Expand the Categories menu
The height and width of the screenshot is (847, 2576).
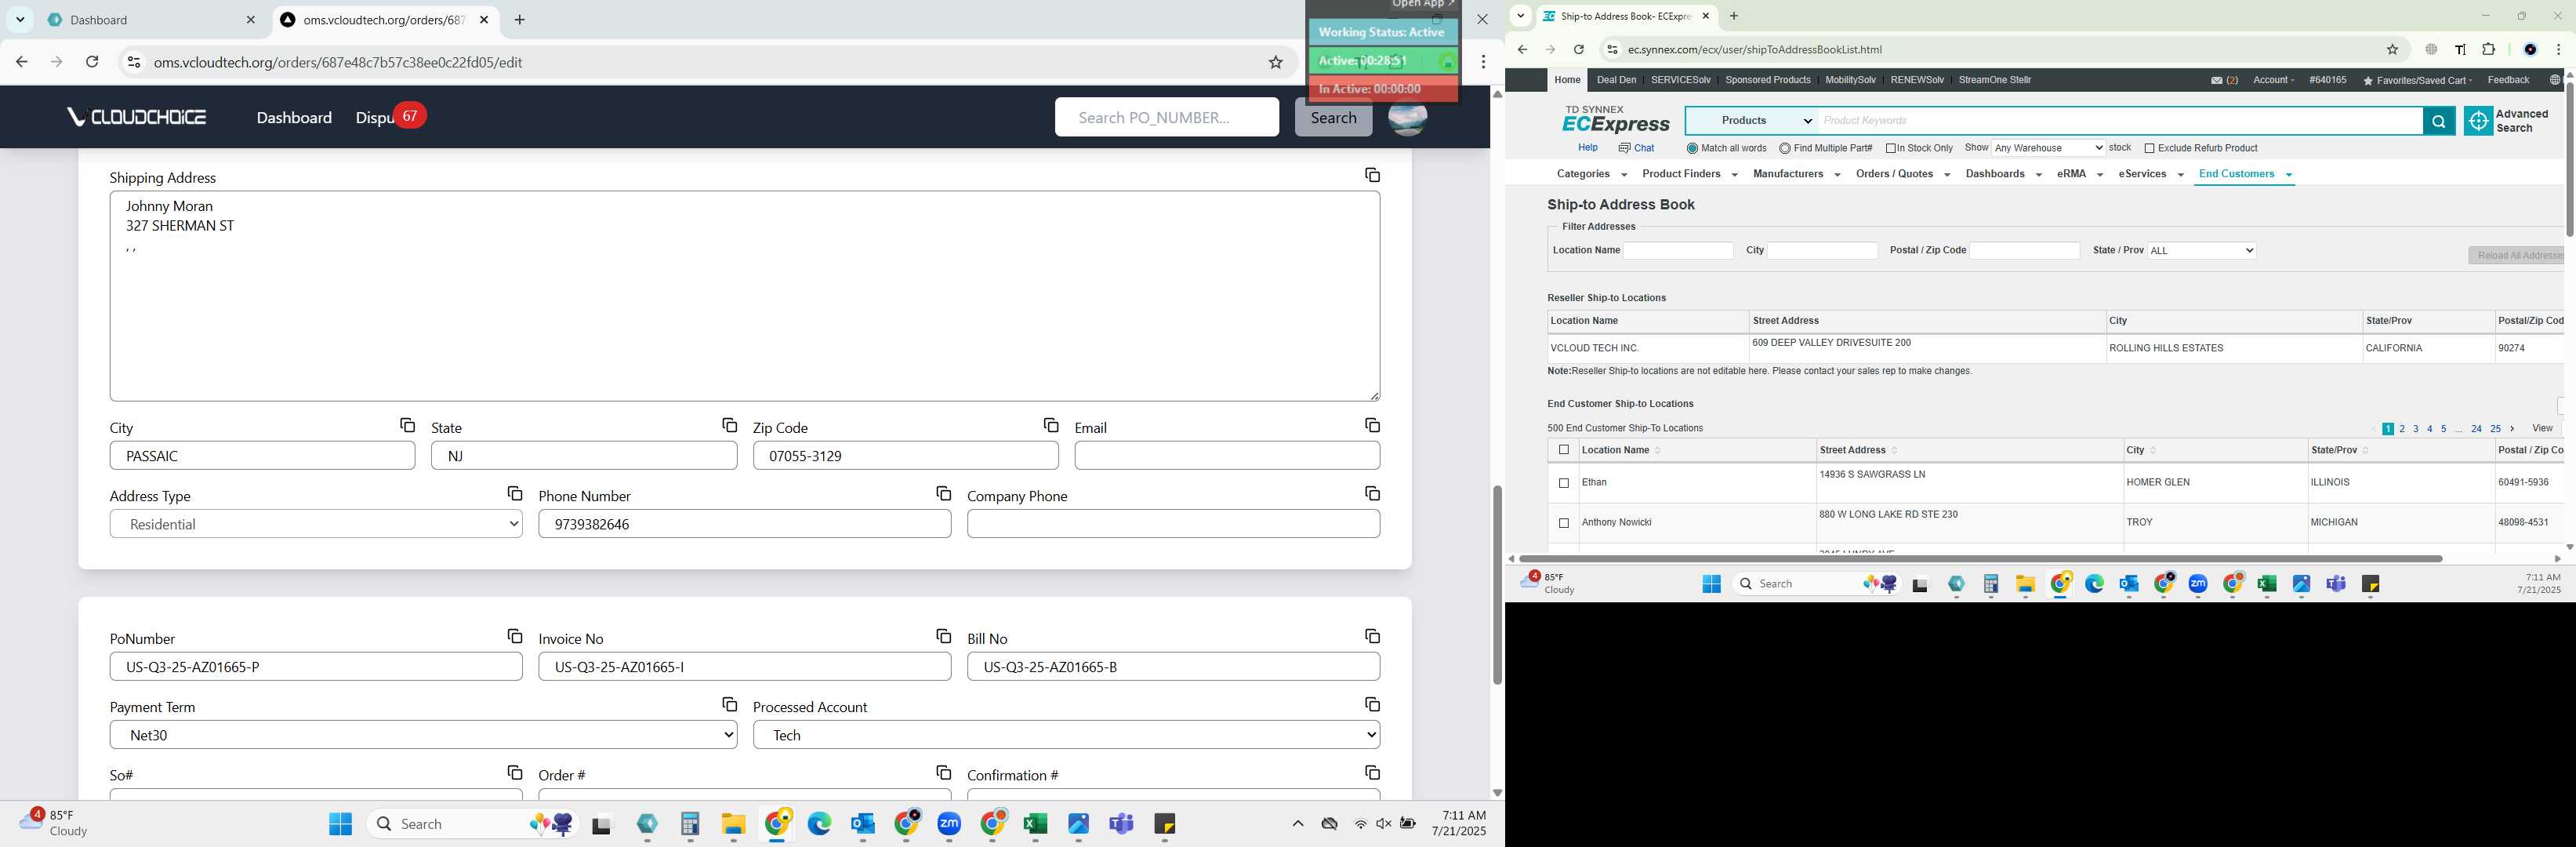1591,174
